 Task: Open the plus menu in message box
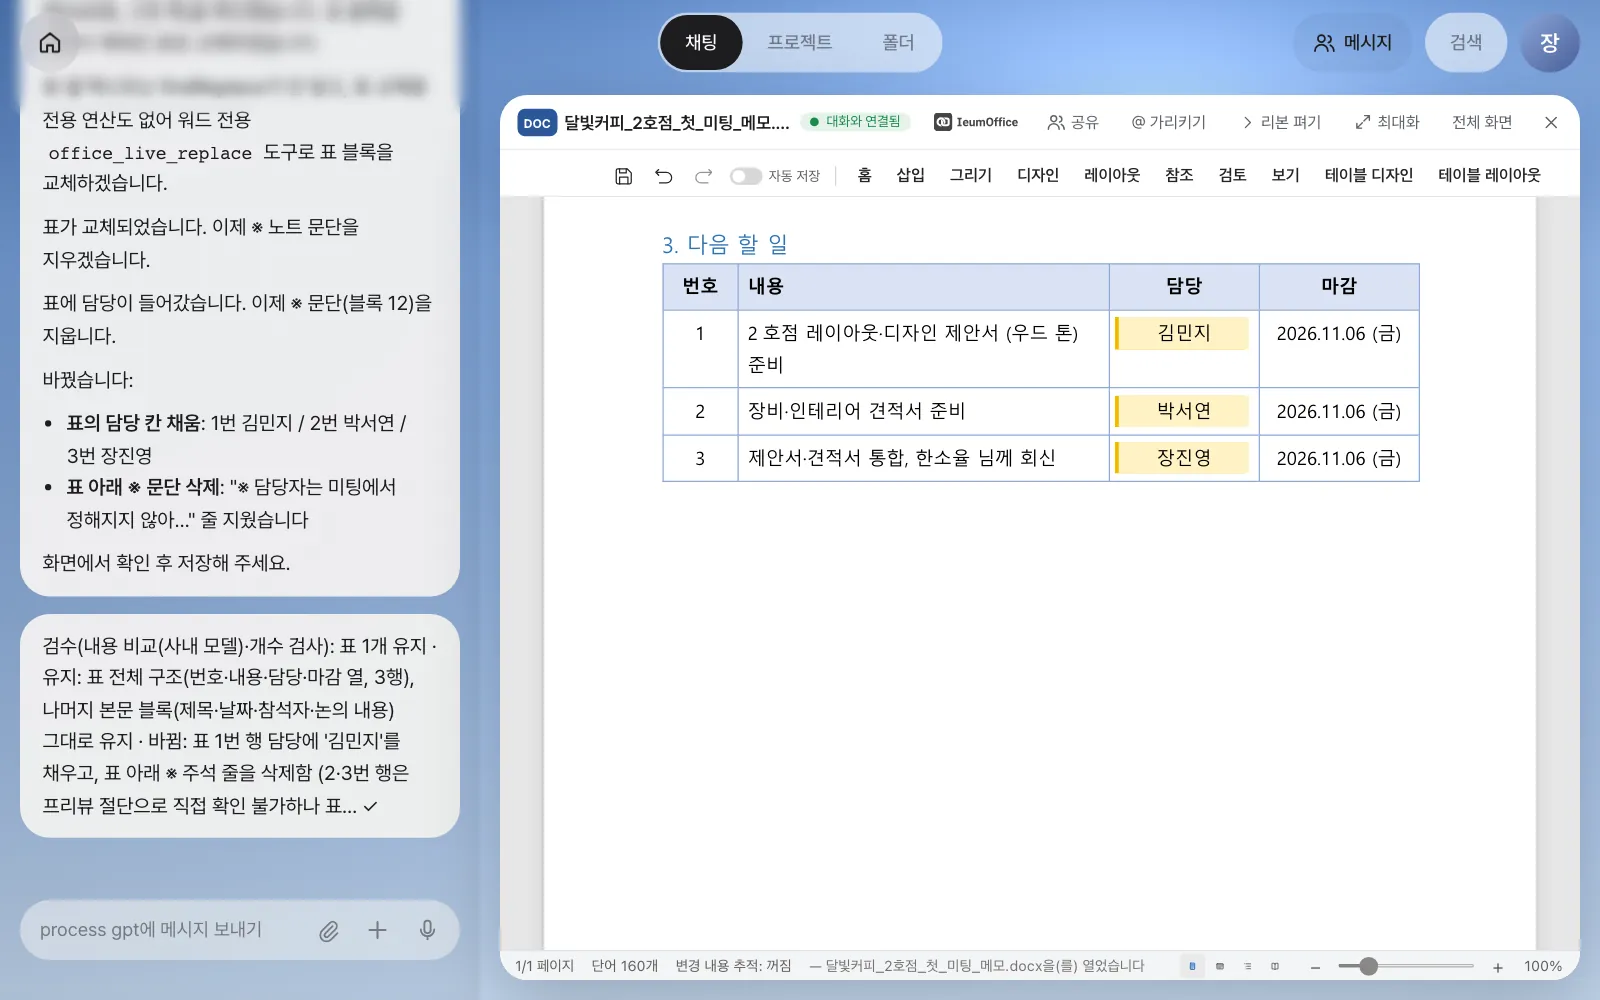(377, 930)
